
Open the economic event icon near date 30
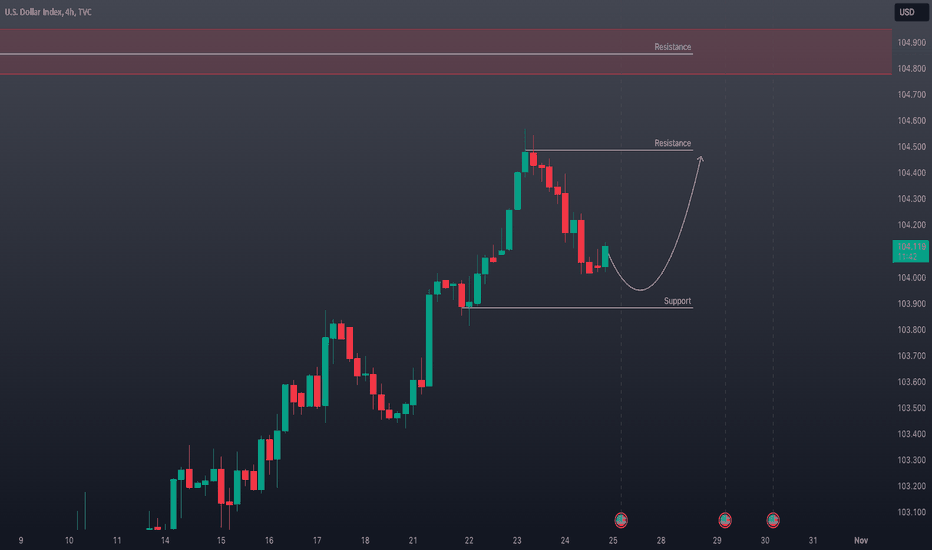tap(773, 520)
